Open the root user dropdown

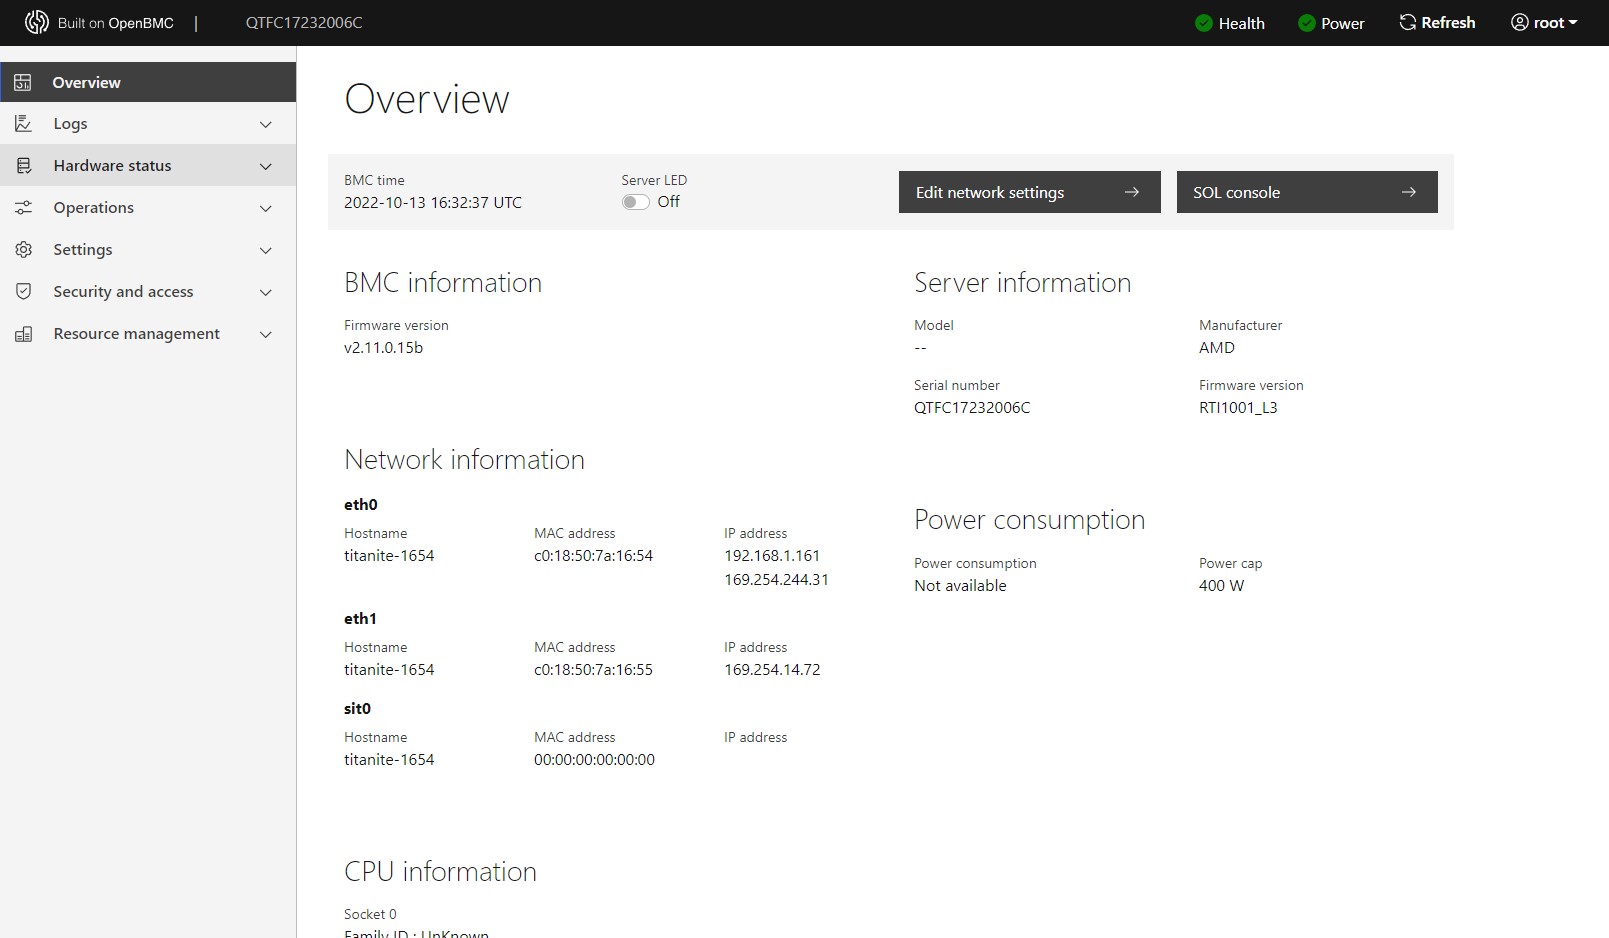click(x=1544, y=23)
